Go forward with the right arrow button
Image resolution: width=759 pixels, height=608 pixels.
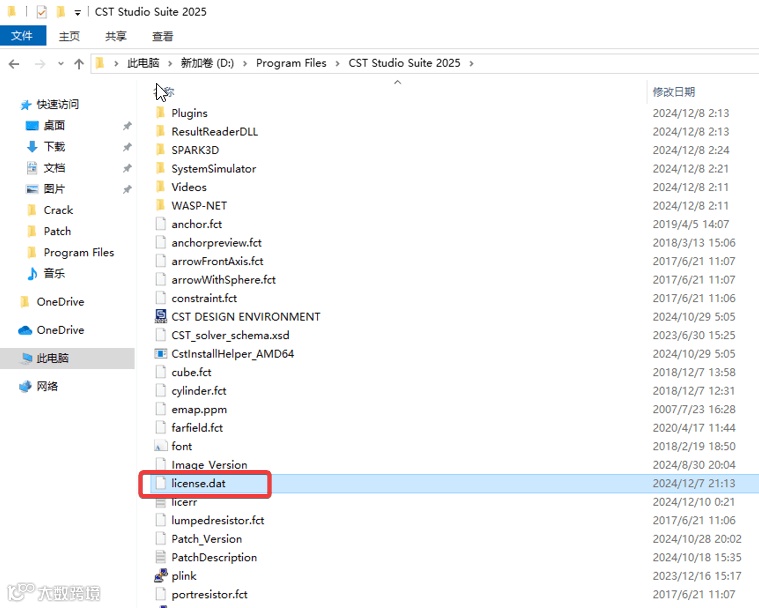[x=40, y=63]
